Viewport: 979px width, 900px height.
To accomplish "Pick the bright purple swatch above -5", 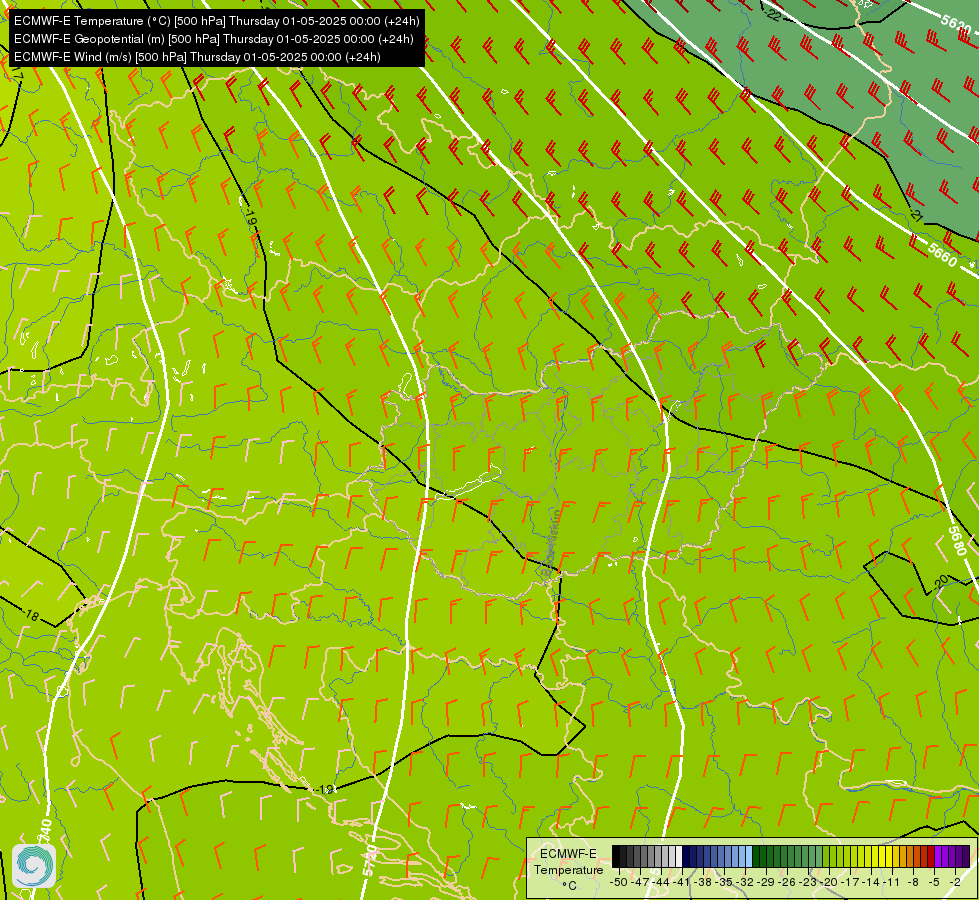I will coord(938,857).
